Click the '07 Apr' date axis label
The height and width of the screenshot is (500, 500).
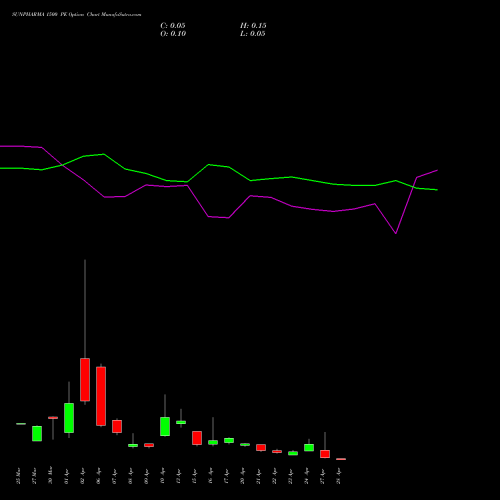(x=114, y=476)
